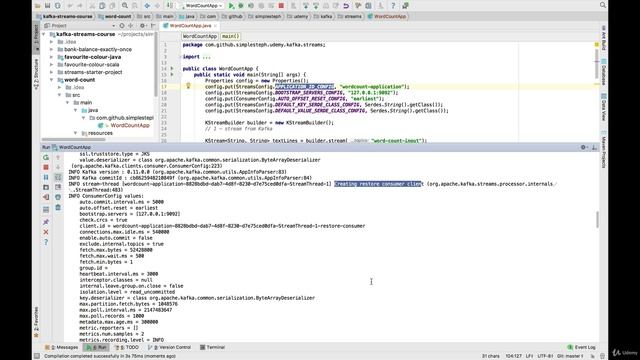Click the kafka-streams-course breadcrumb

[x=64, y=16]
